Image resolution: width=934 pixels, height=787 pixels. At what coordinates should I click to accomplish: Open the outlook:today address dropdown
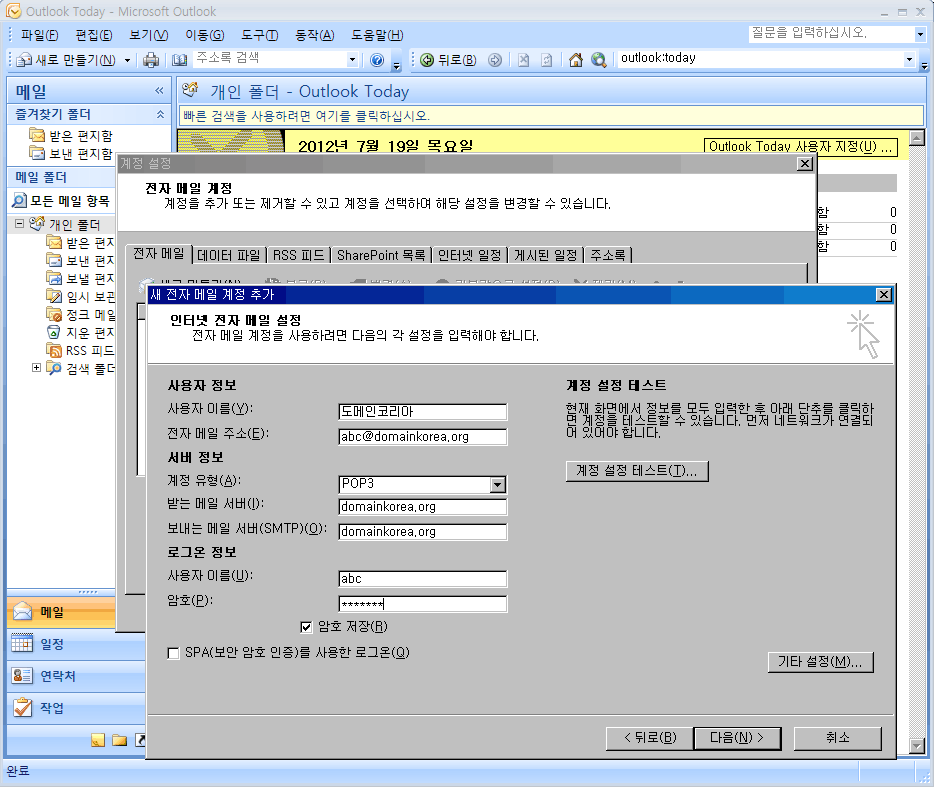[x=909, y=59]
